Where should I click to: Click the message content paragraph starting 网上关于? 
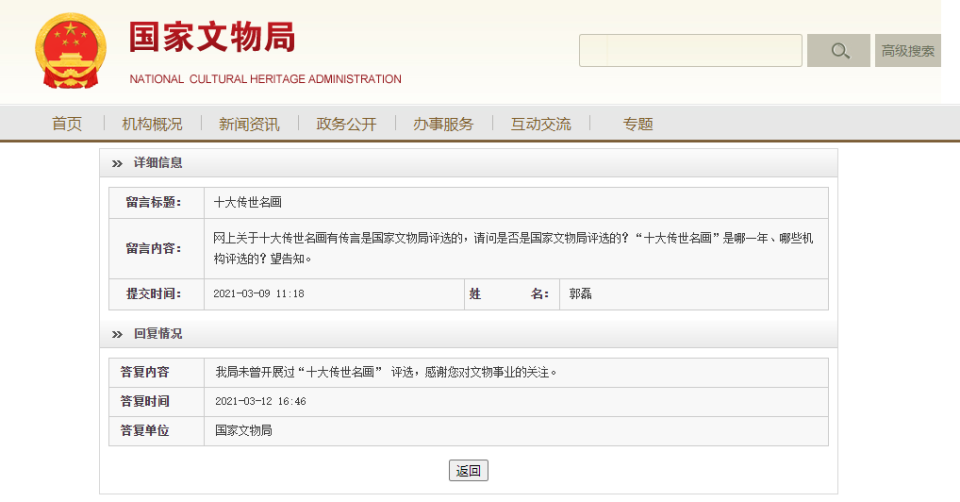coord(513,249)
